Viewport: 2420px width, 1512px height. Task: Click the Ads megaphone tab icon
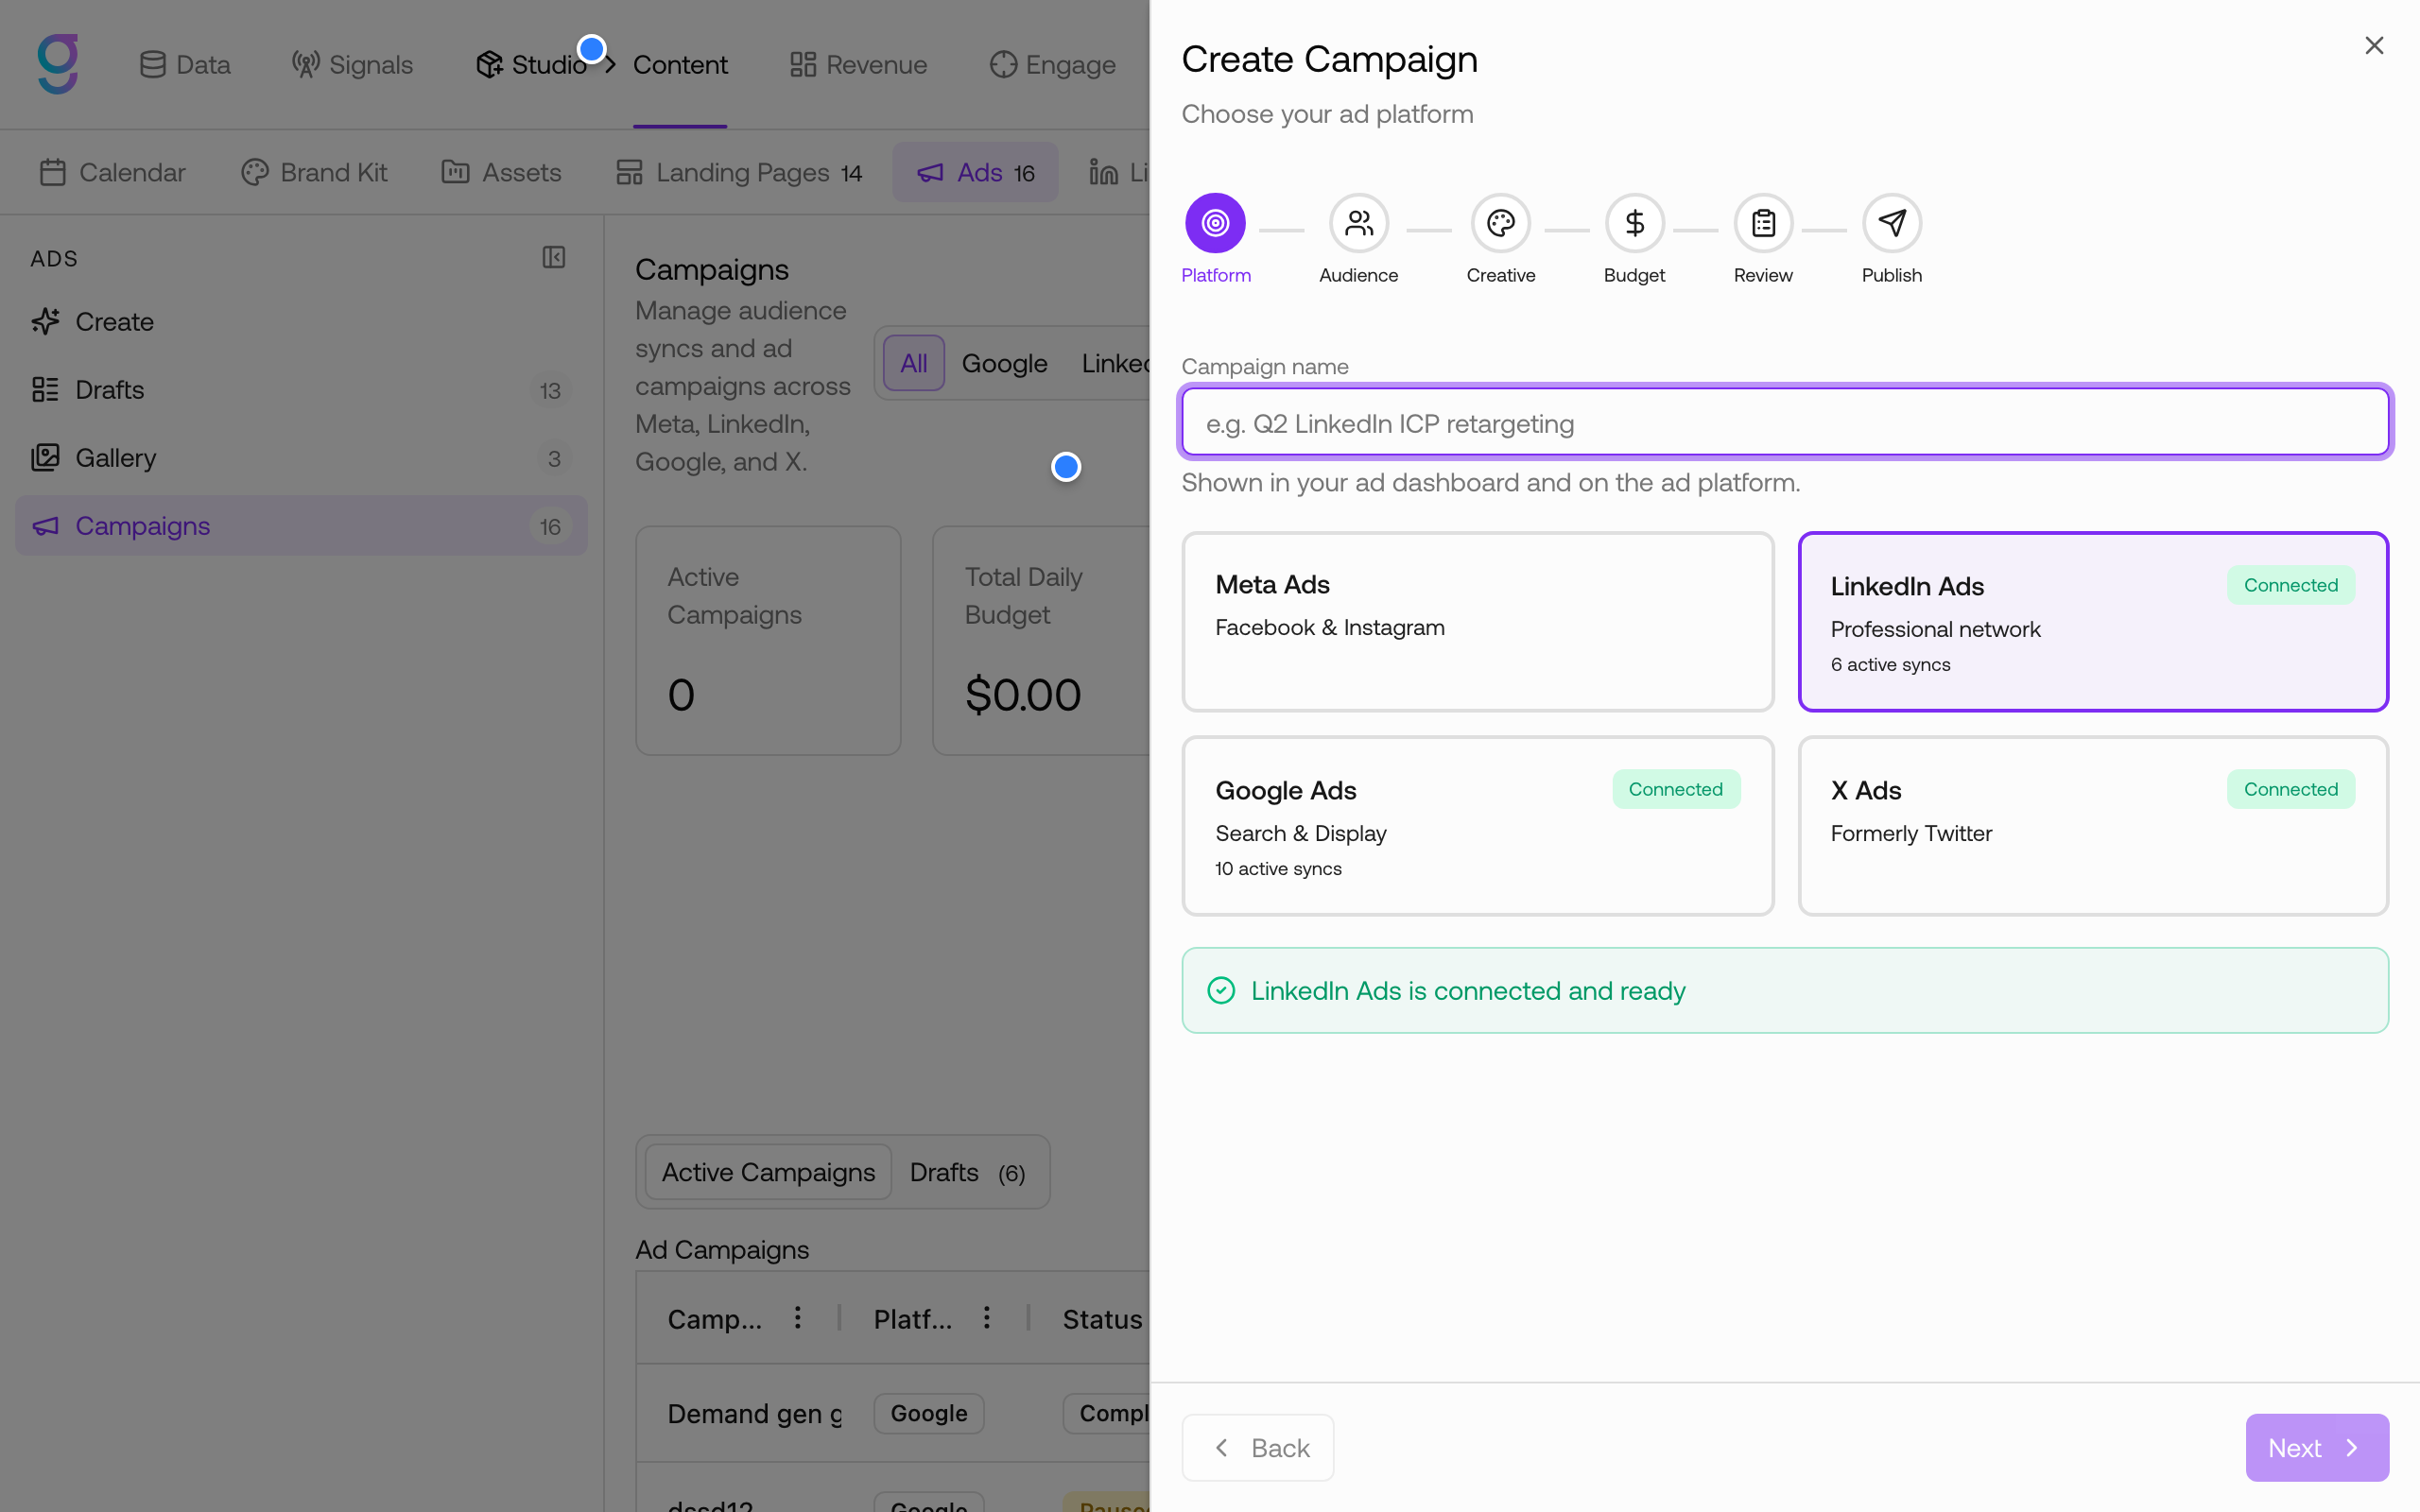pyautogui.click(x=930, y=172)
